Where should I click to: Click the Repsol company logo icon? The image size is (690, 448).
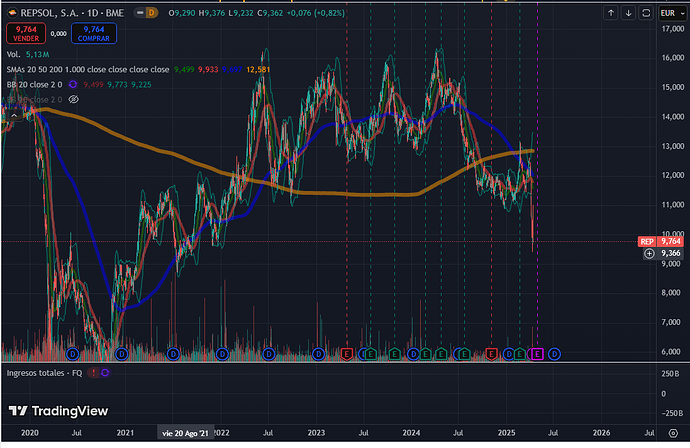pyautogui.click(x=12, y=13)
